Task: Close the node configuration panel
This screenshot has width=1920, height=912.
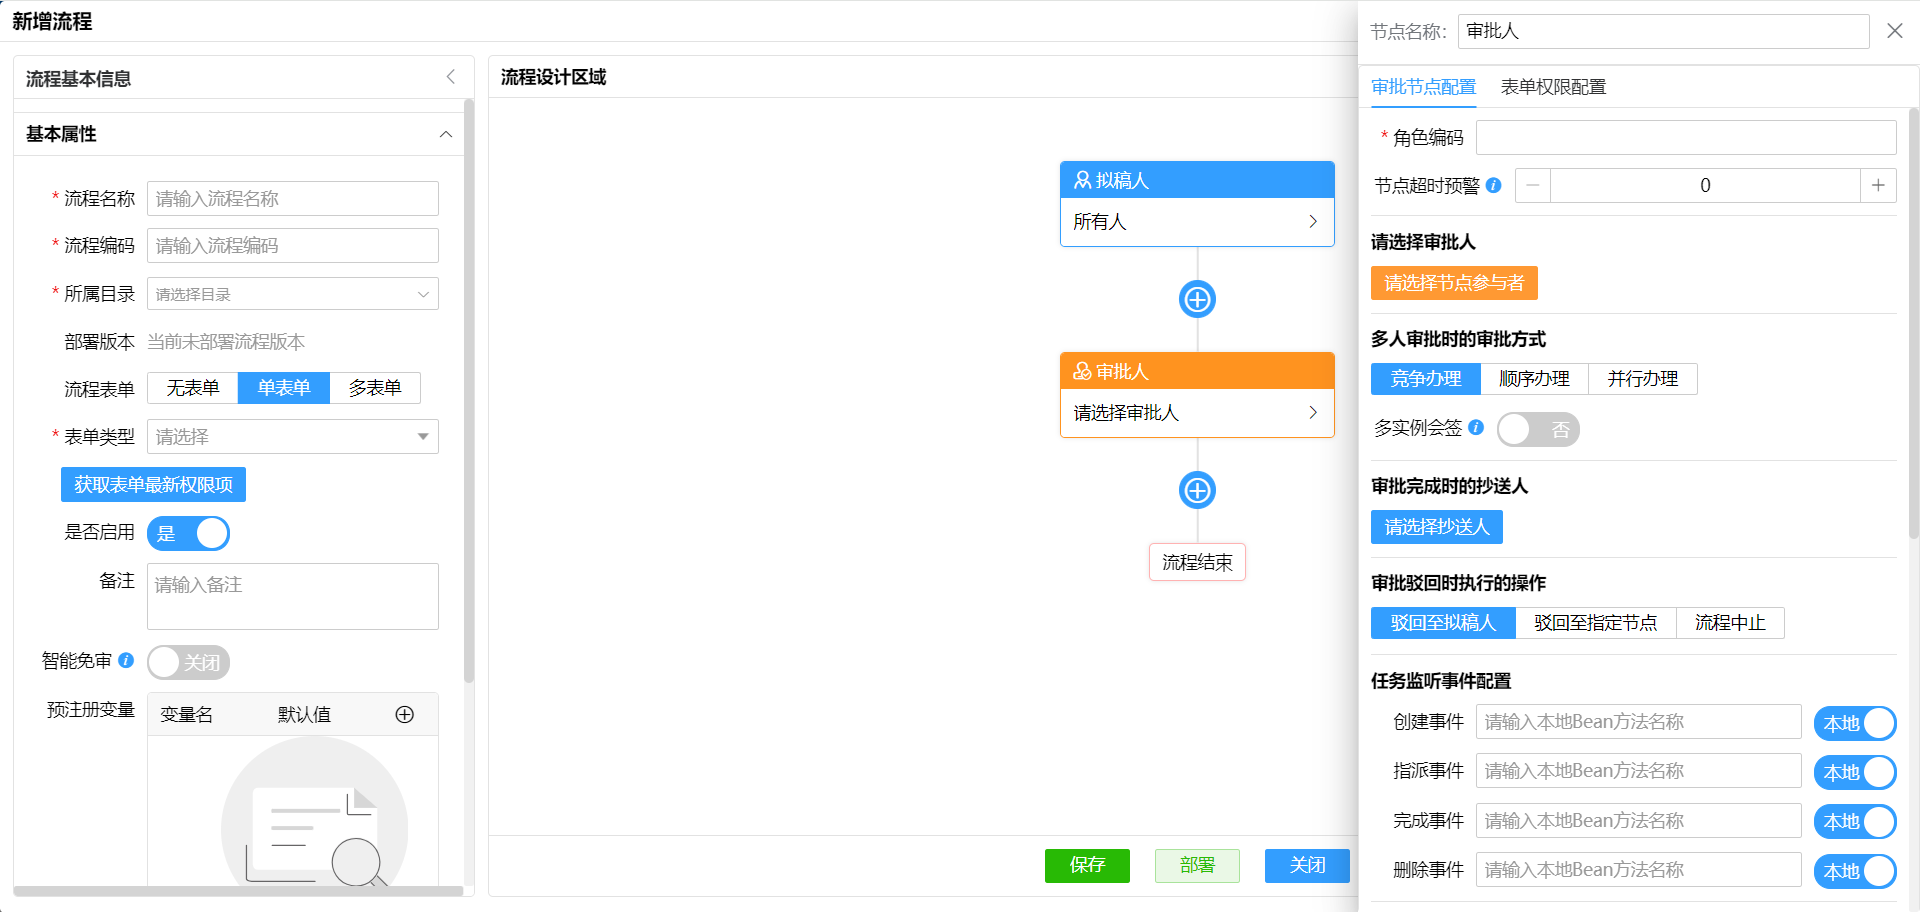Action: pyautogui.click(x=1894, y=31)
